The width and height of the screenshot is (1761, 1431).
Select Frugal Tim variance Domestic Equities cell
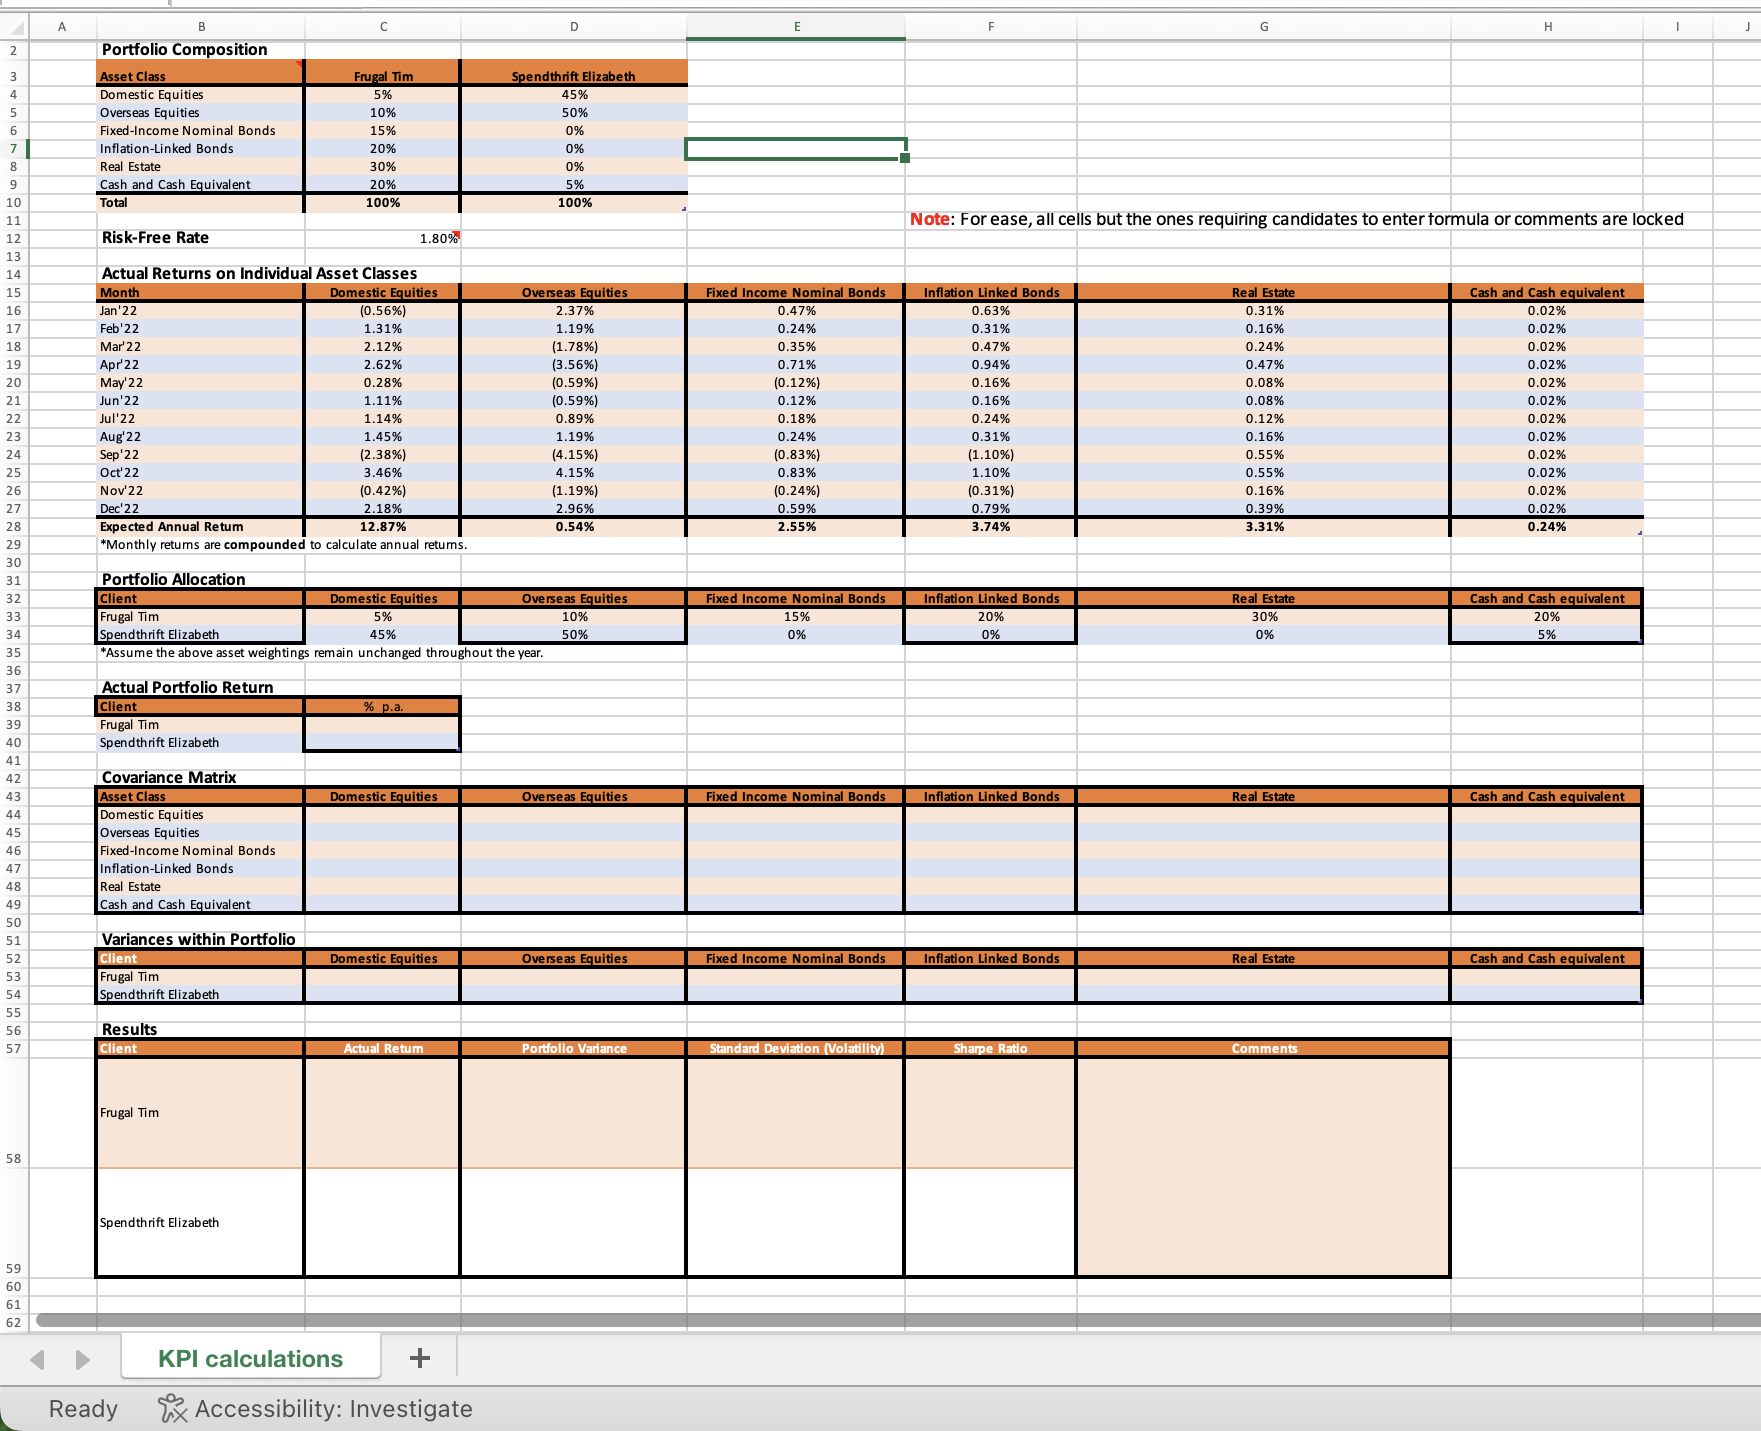[x=383, y=976]
